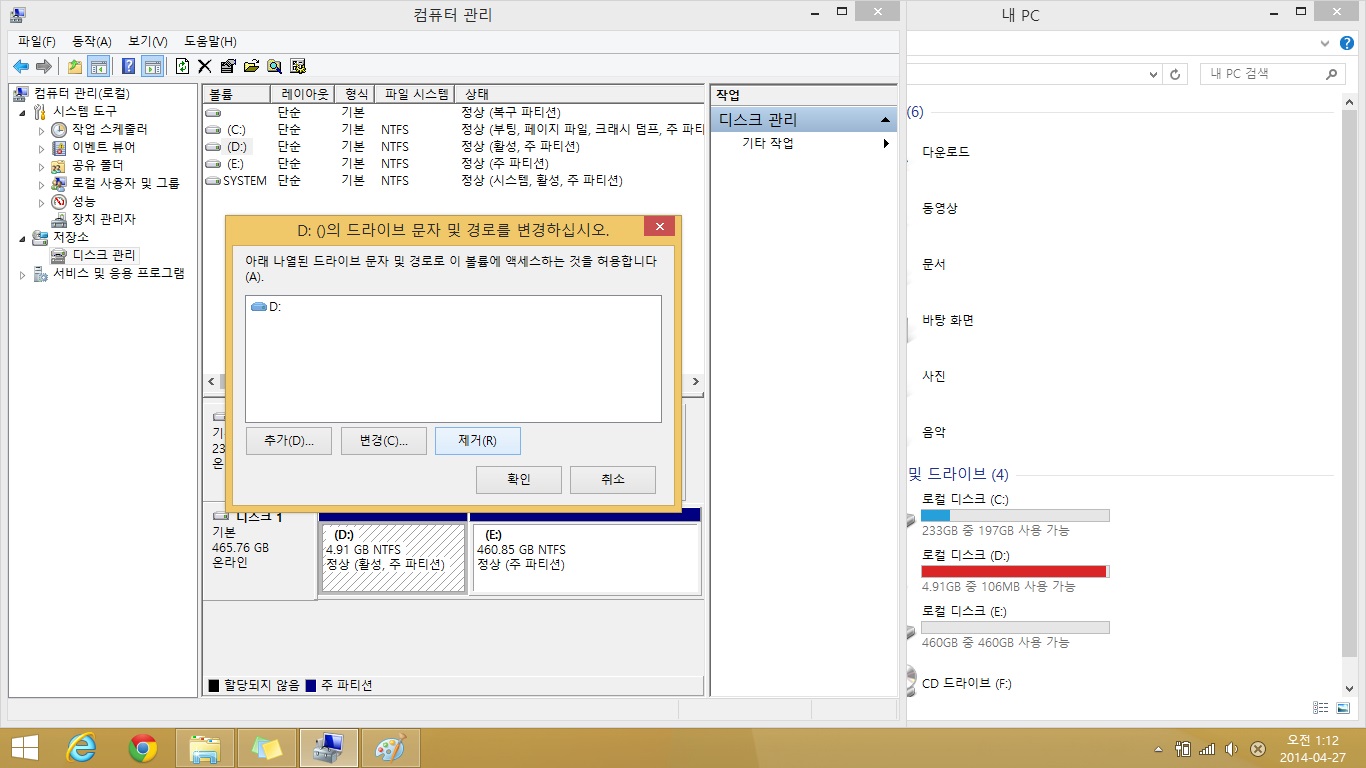Click the blue Back arrow in toolbar
Image resolution: width=1366 pixels, height=768 pixels.
tap(21, 66)
